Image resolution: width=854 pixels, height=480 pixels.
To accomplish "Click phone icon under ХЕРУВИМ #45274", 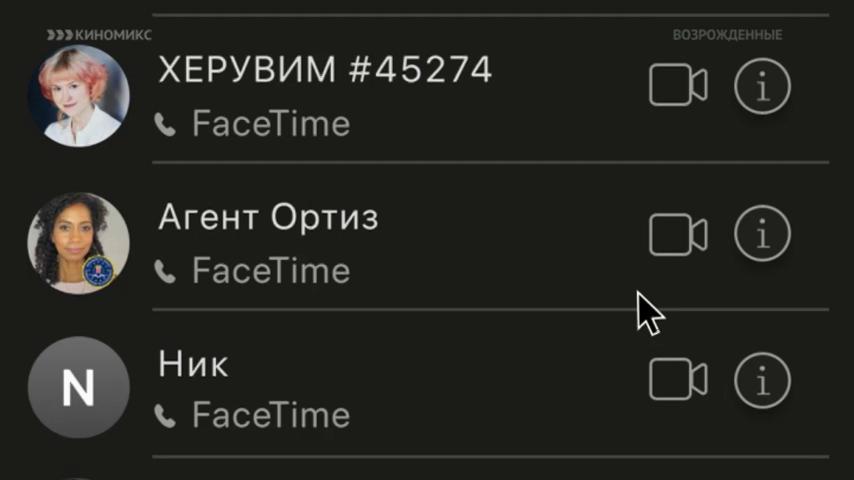I will (165, 125).
